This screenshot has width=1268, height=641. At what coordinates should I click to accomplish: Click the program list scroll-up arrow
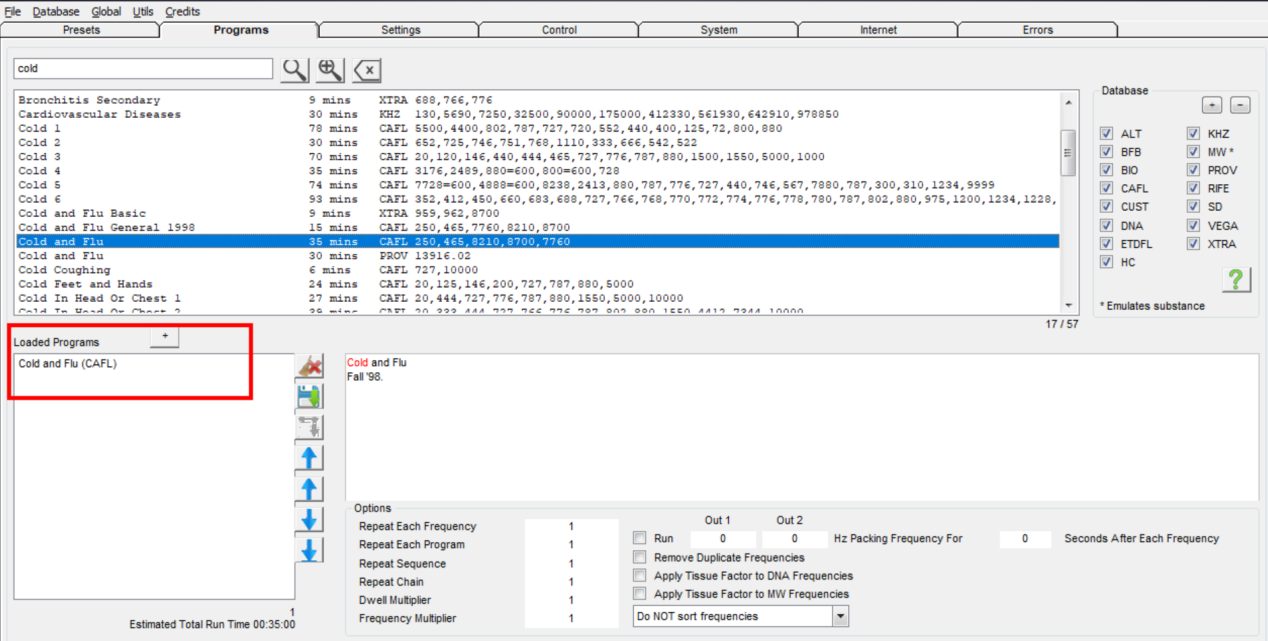coord(1068,101)
